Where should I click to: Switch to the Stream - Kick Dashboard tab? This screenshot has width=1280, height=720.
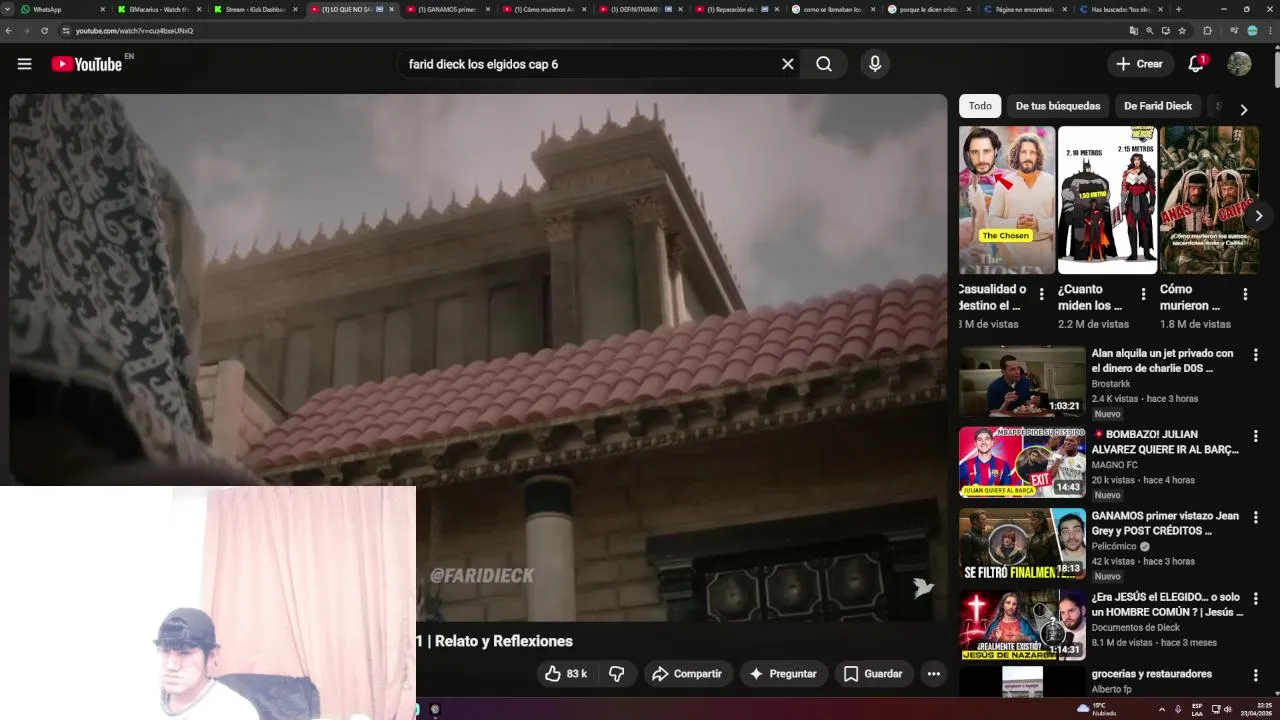coord(255,9)
